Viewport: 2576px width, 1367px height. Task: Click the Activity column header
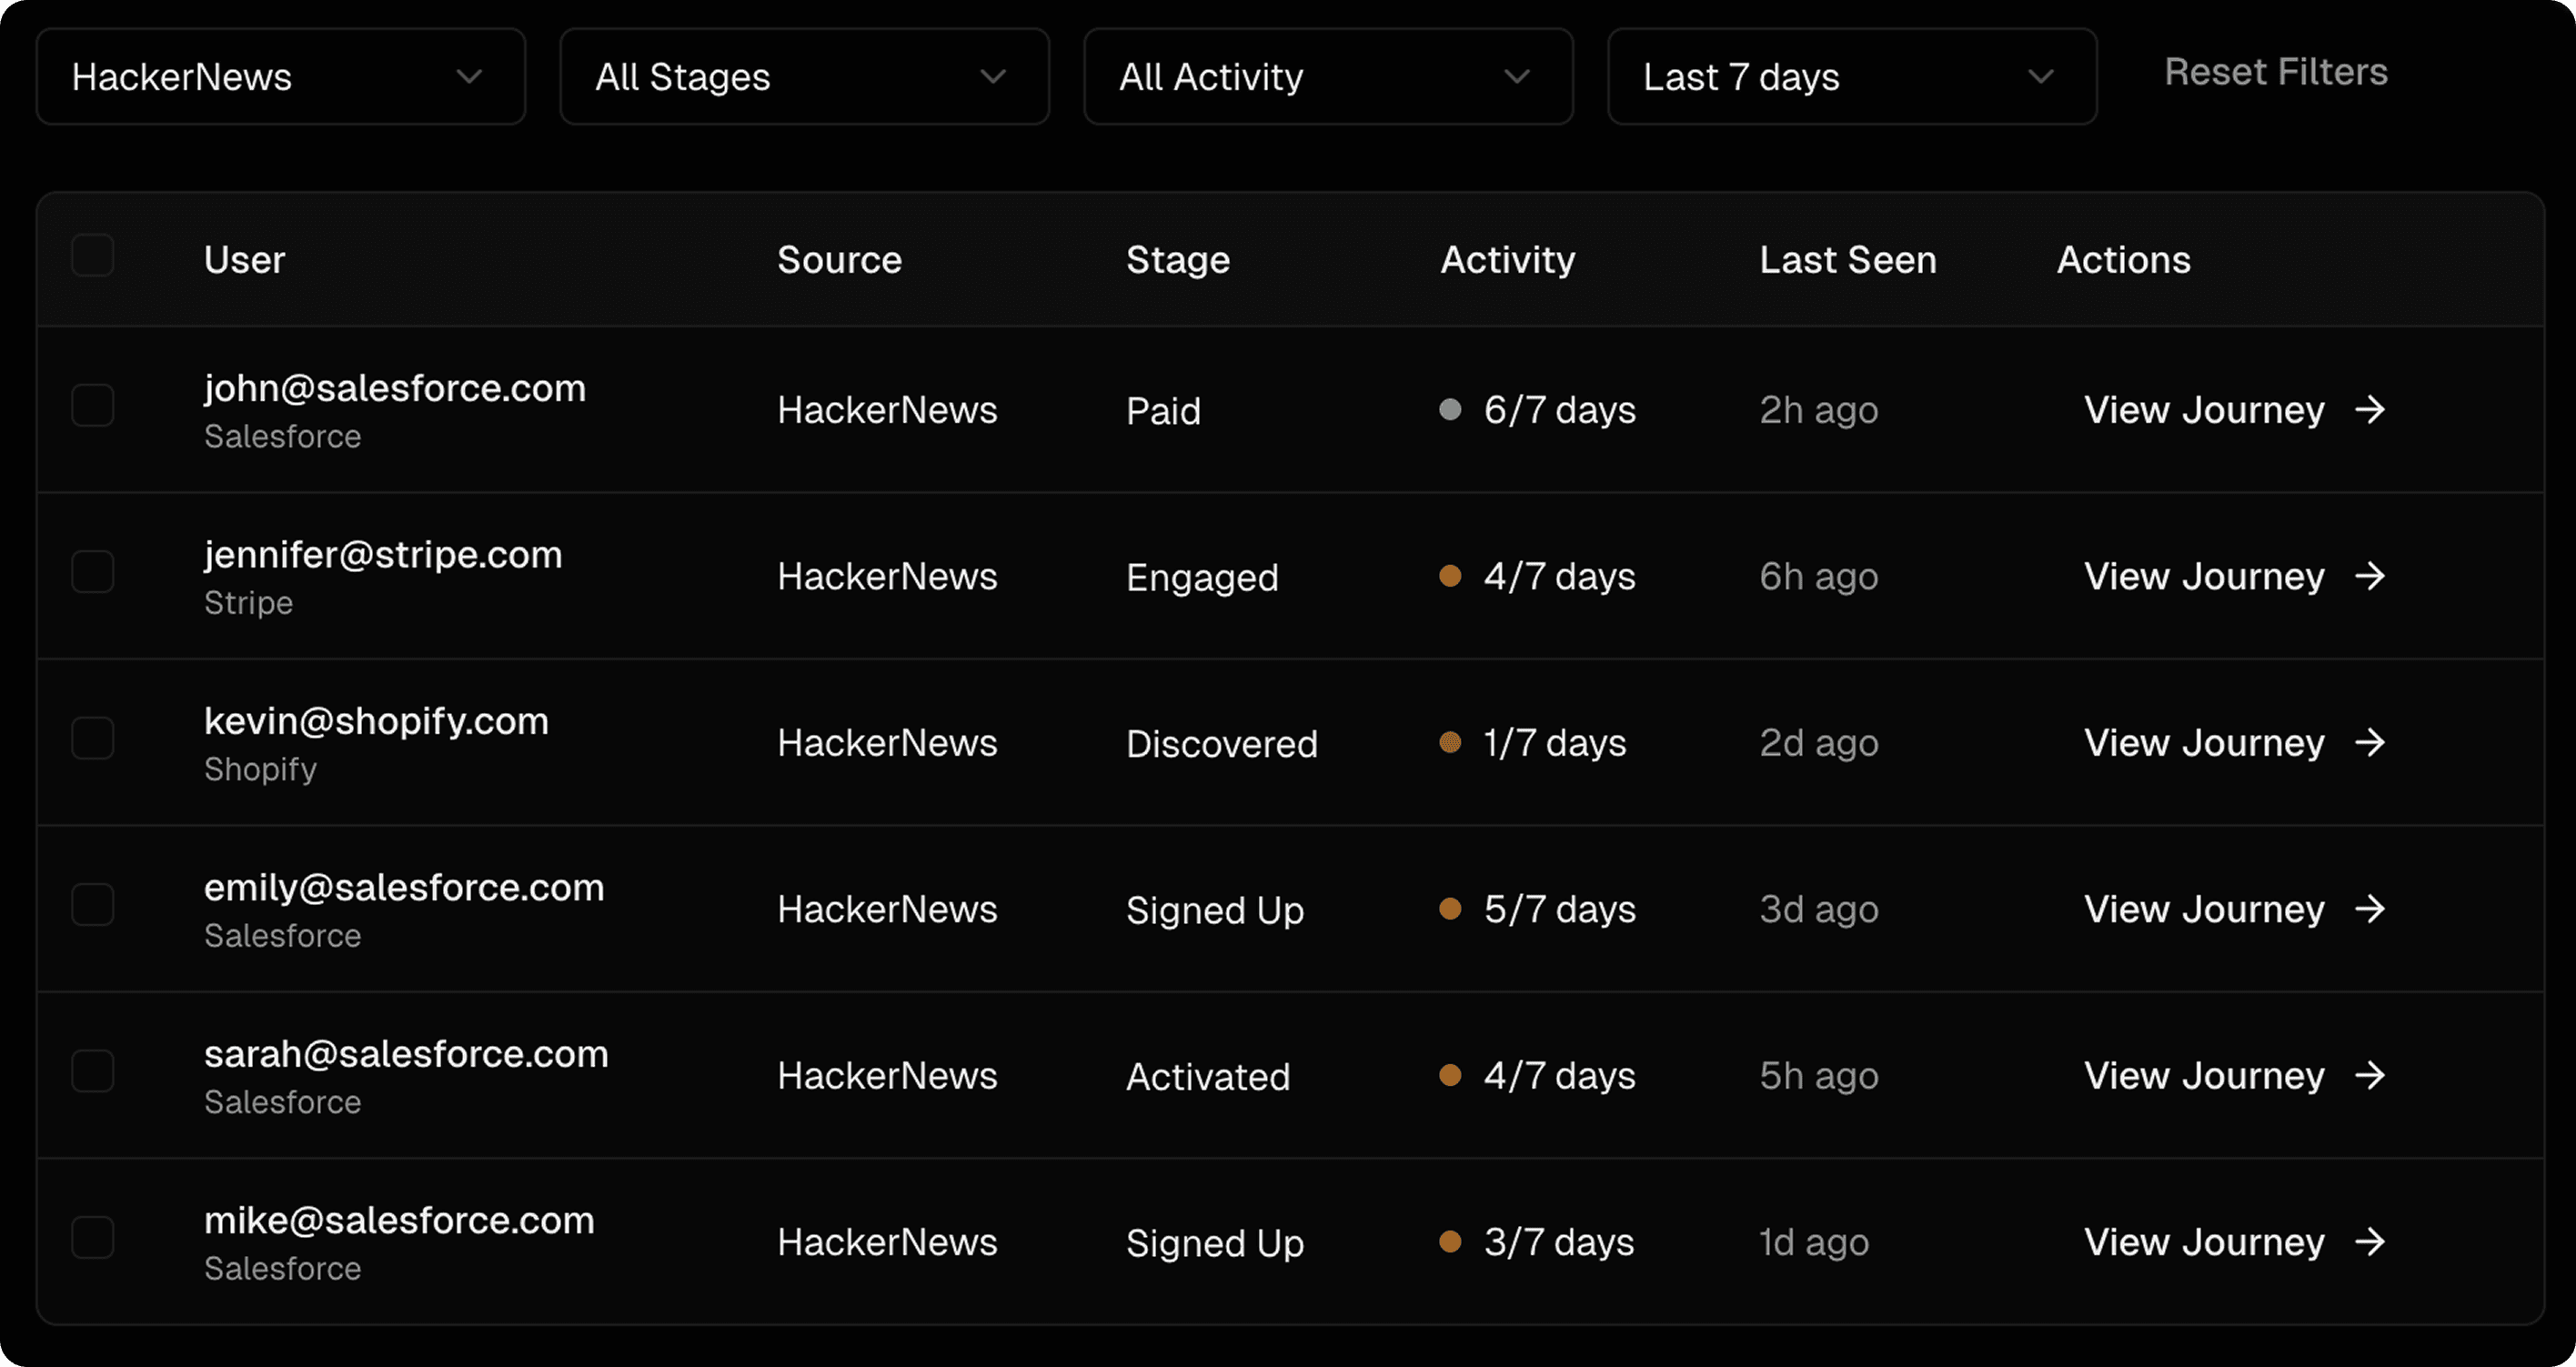coord(1507,260)
